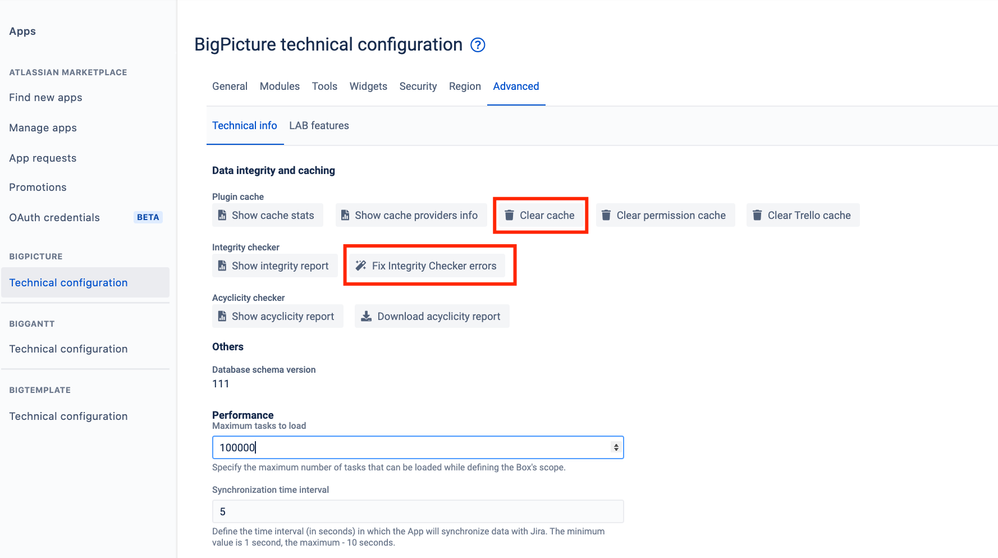Open Promotions in sidebar
The image size is (998, 558).
(x=38, y=187)
